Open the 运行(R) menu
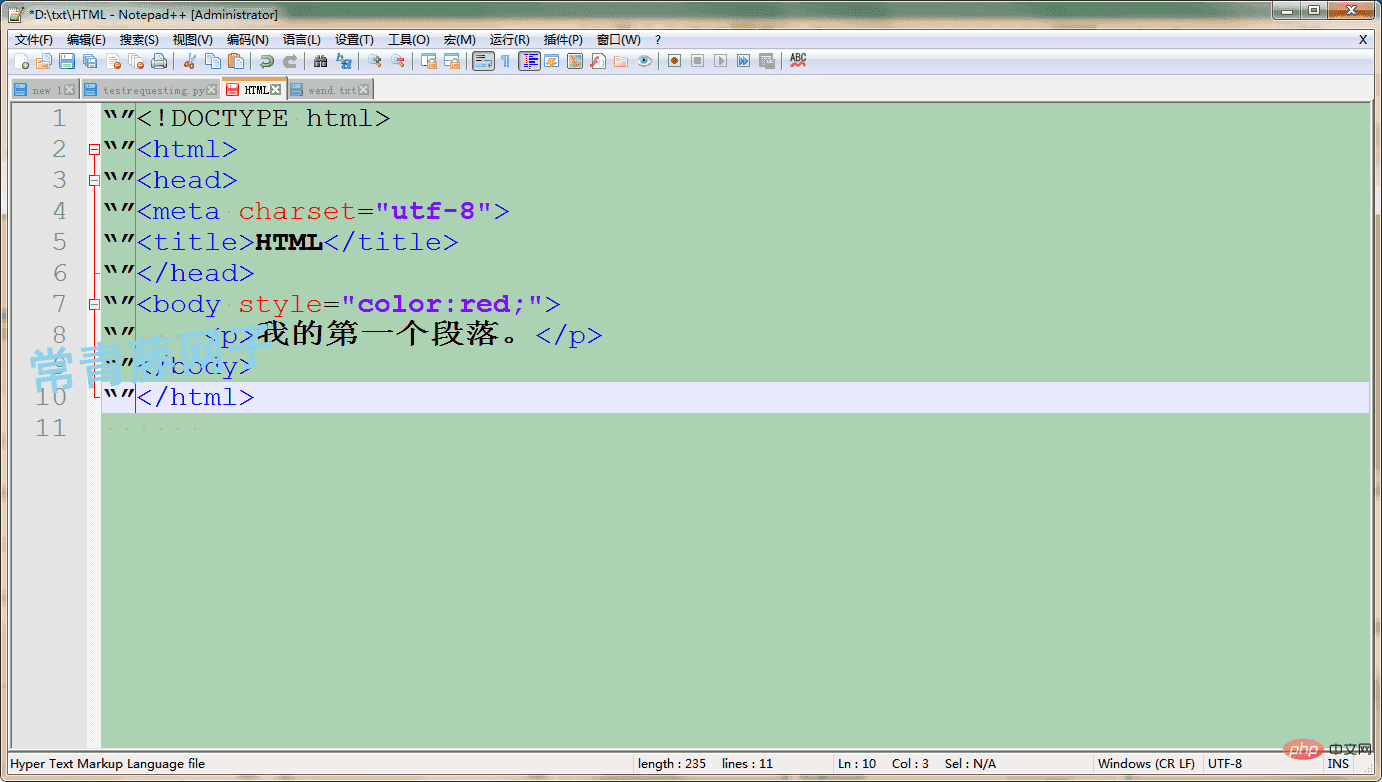 pos(509,40)
